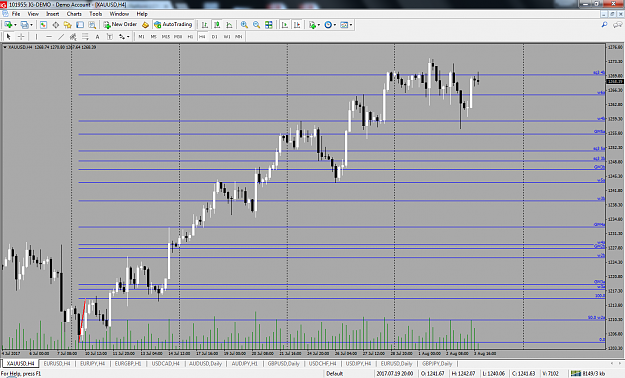The height and width of the screenshot is (378, 625).
Task: Click the New Order button
Action: pos(120,25)
